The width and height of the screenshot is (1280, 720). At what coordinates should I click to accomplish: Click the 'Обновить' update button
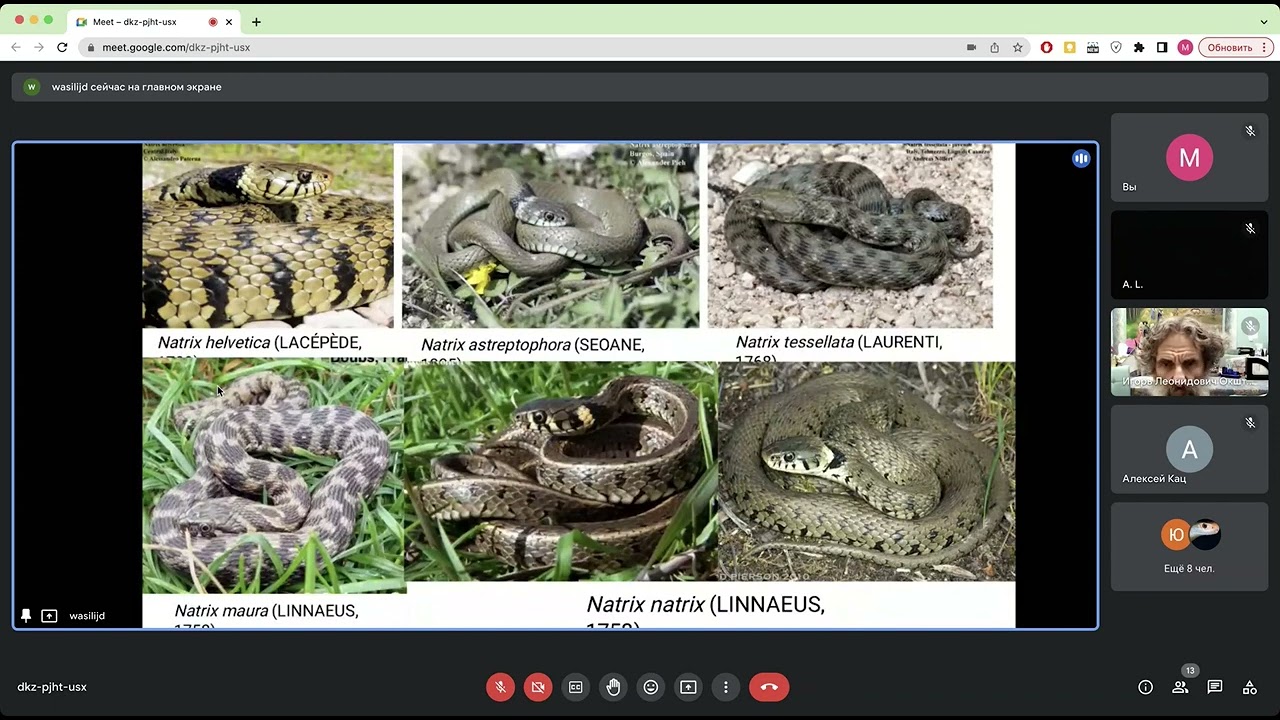1236,47
